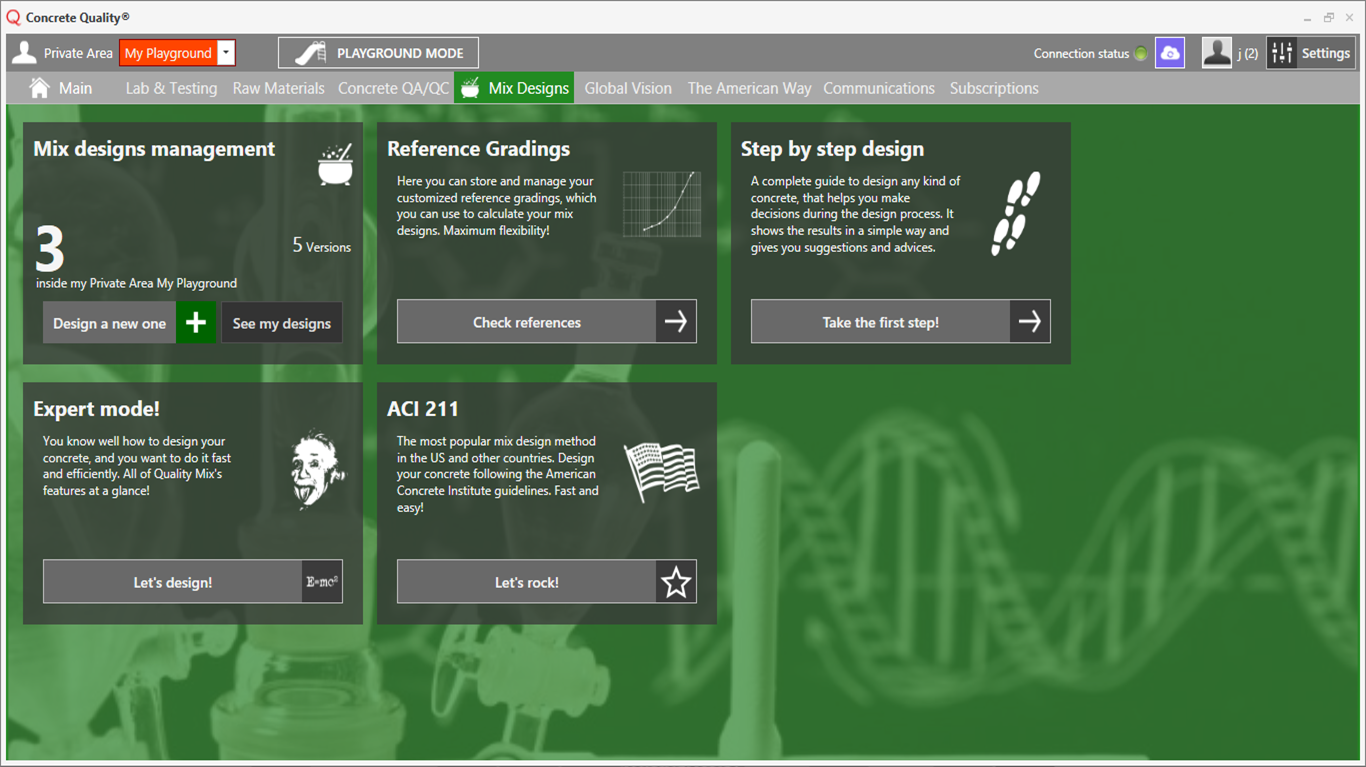Toggle the PLAYGROUND MODE button
Screen dimensions: 1366x767
(378, 53)
